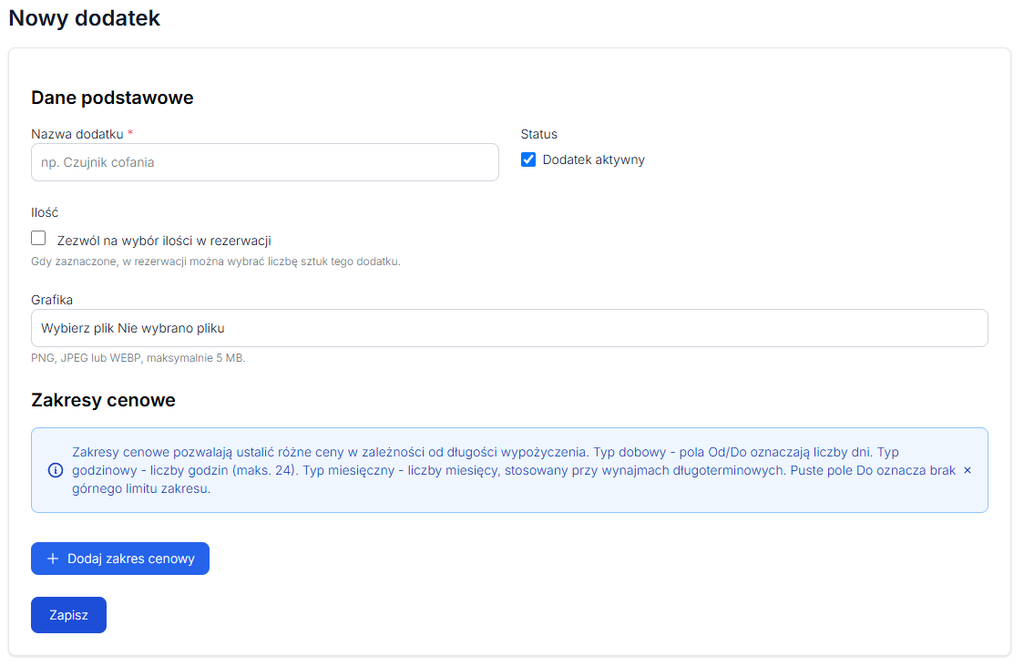Click the info icon in the blue alert
Screen dimensions: 1024x667
pos(56,470)
